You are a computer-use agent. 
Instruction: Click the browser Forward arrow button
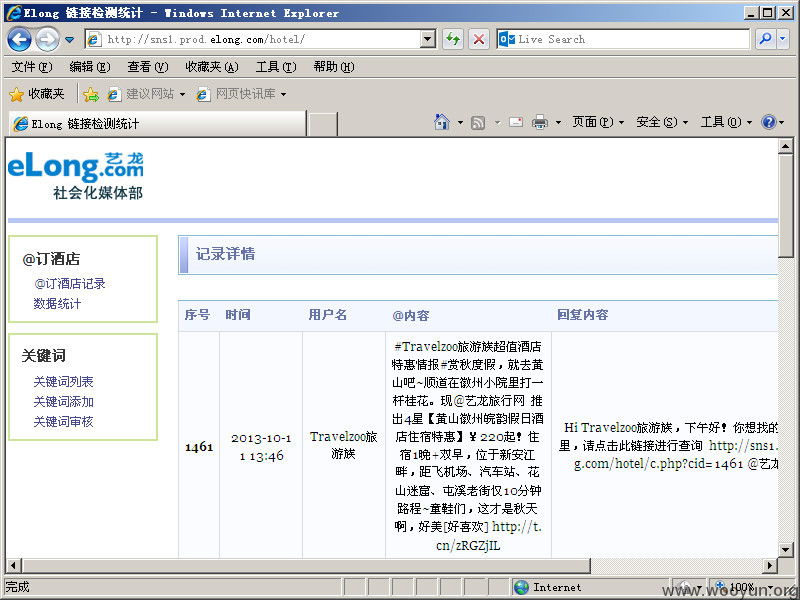pos(47,39)
